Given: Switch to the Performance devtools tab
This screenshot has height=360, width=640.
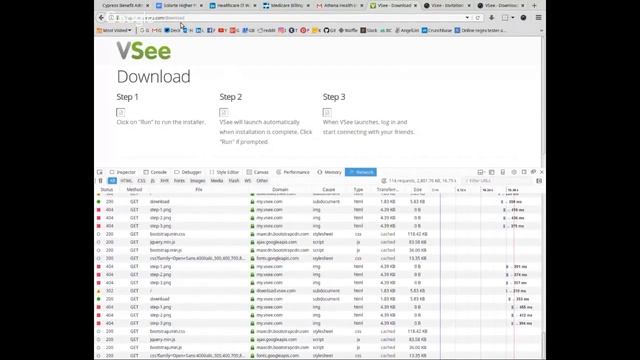Looking at the screenshot, I should tap(293, 172).
